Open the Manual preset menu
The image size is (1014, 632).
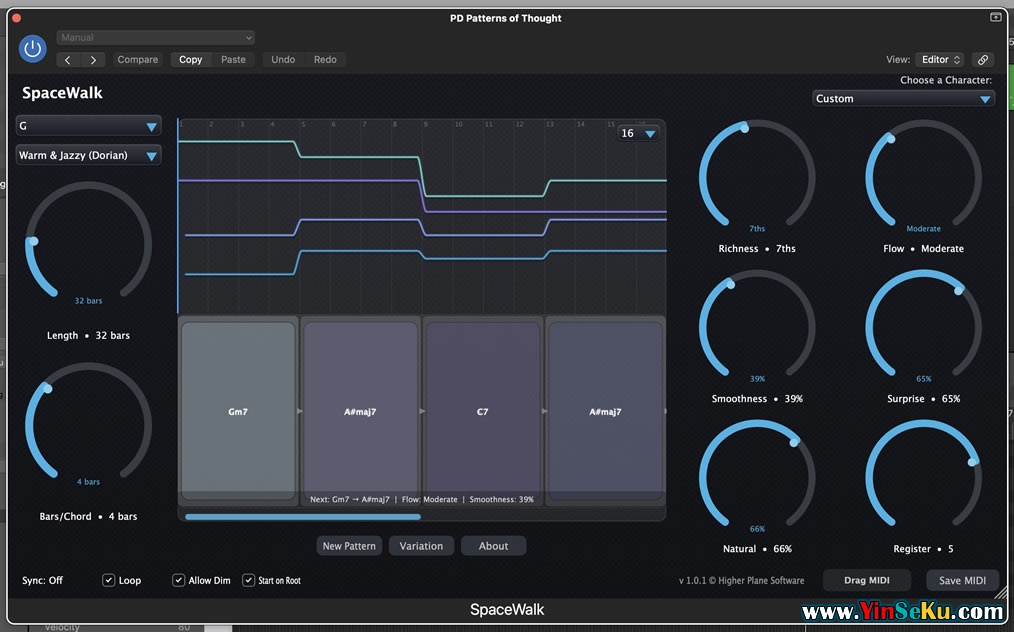tap(155, 38)
